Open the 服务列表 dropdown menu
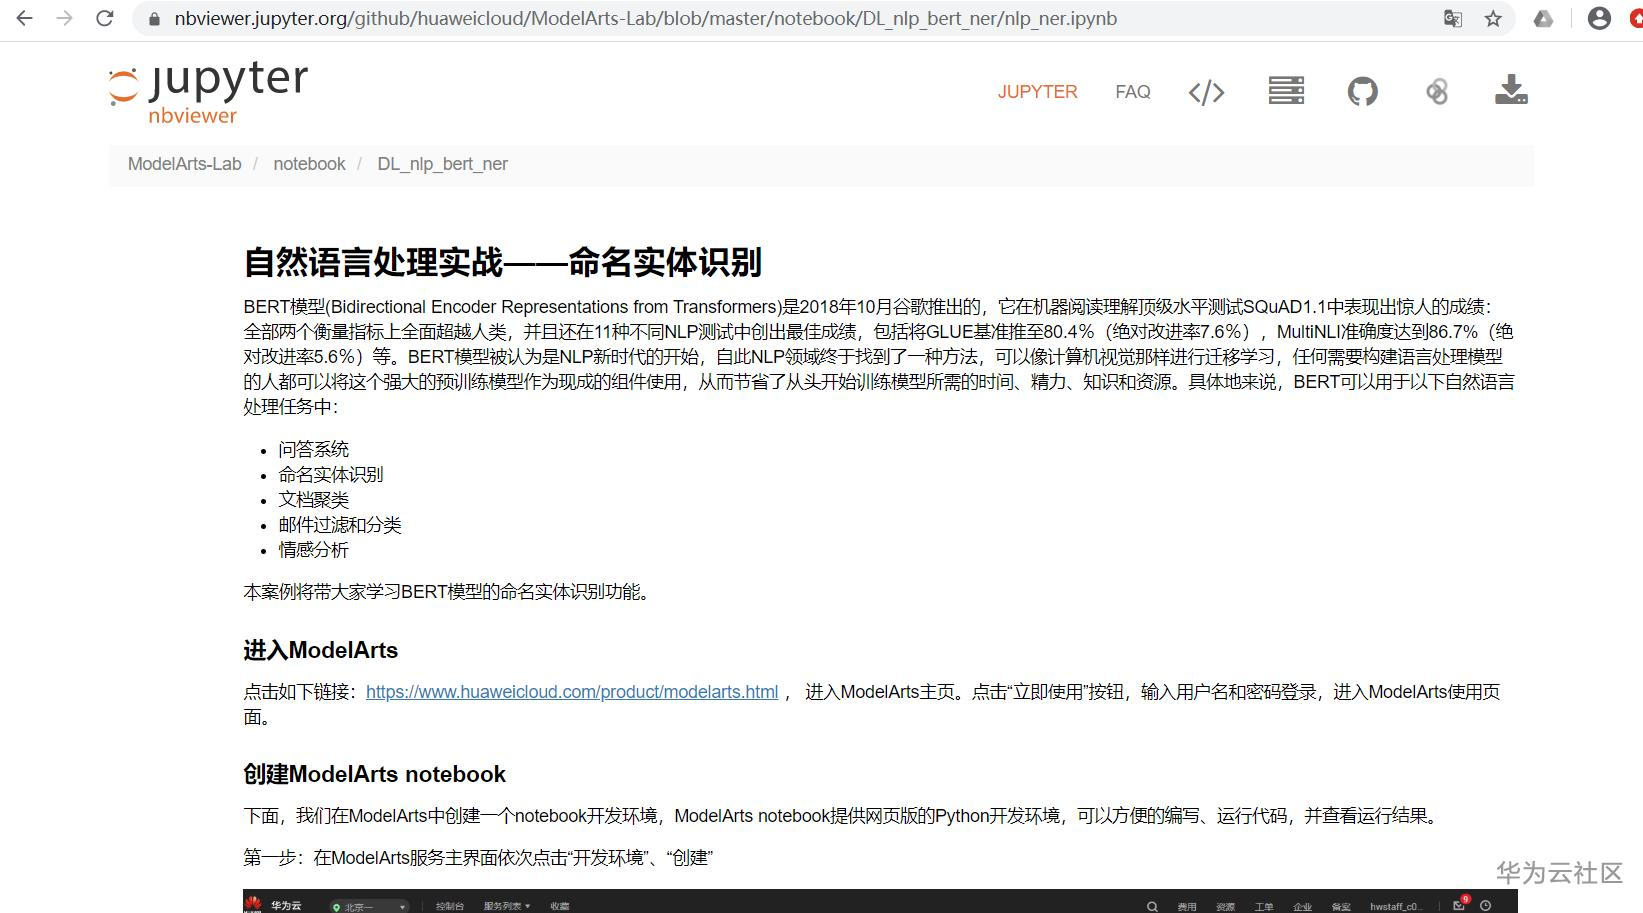The image size is (1643, 913). click(x=505, y=906)
